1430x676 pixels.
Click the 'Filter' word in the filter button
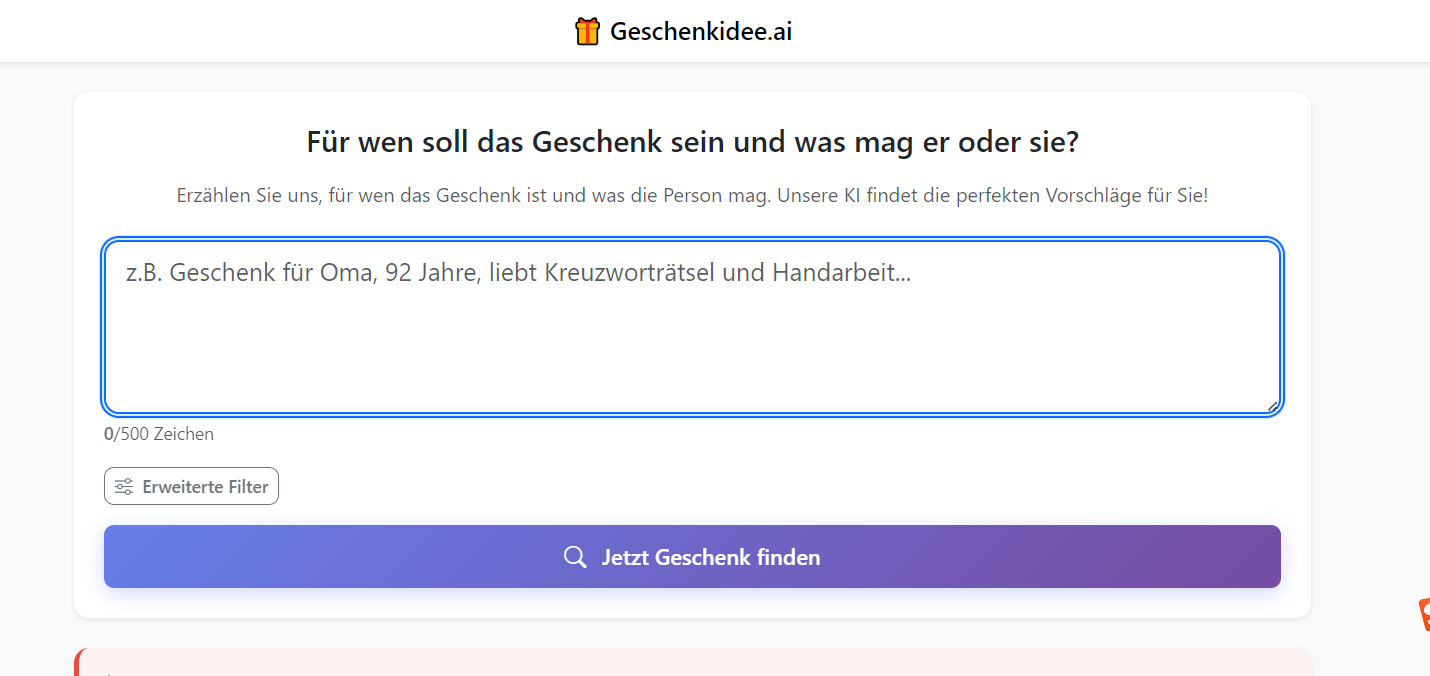(x=247, y=487)
